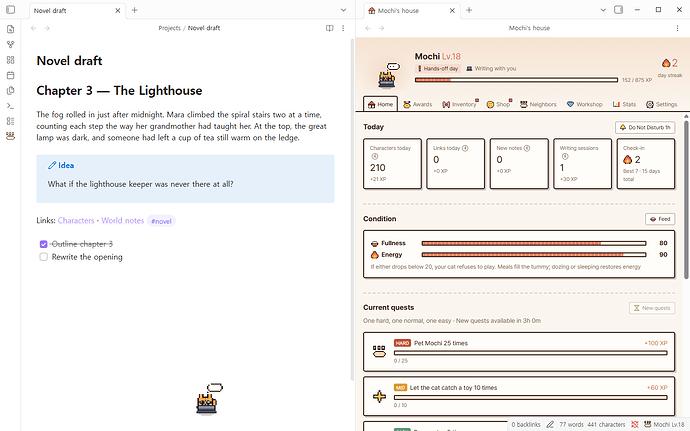Click the Characters today info icon
The image size is (690, 431).
[374, 156]
